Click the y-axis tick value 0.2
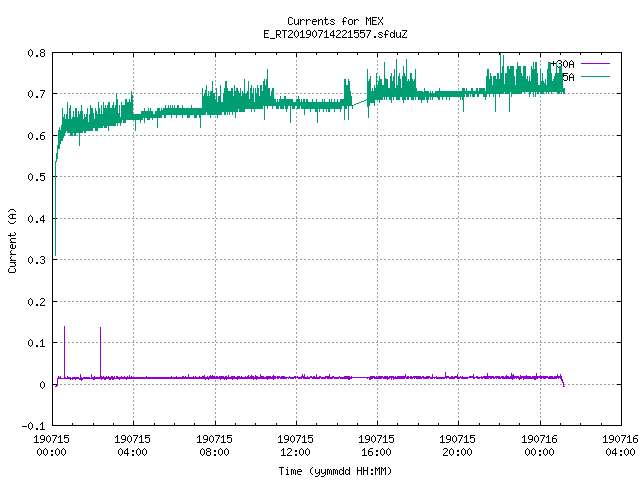640x480 pixels. pyautogui.click(x=36, y=302)
